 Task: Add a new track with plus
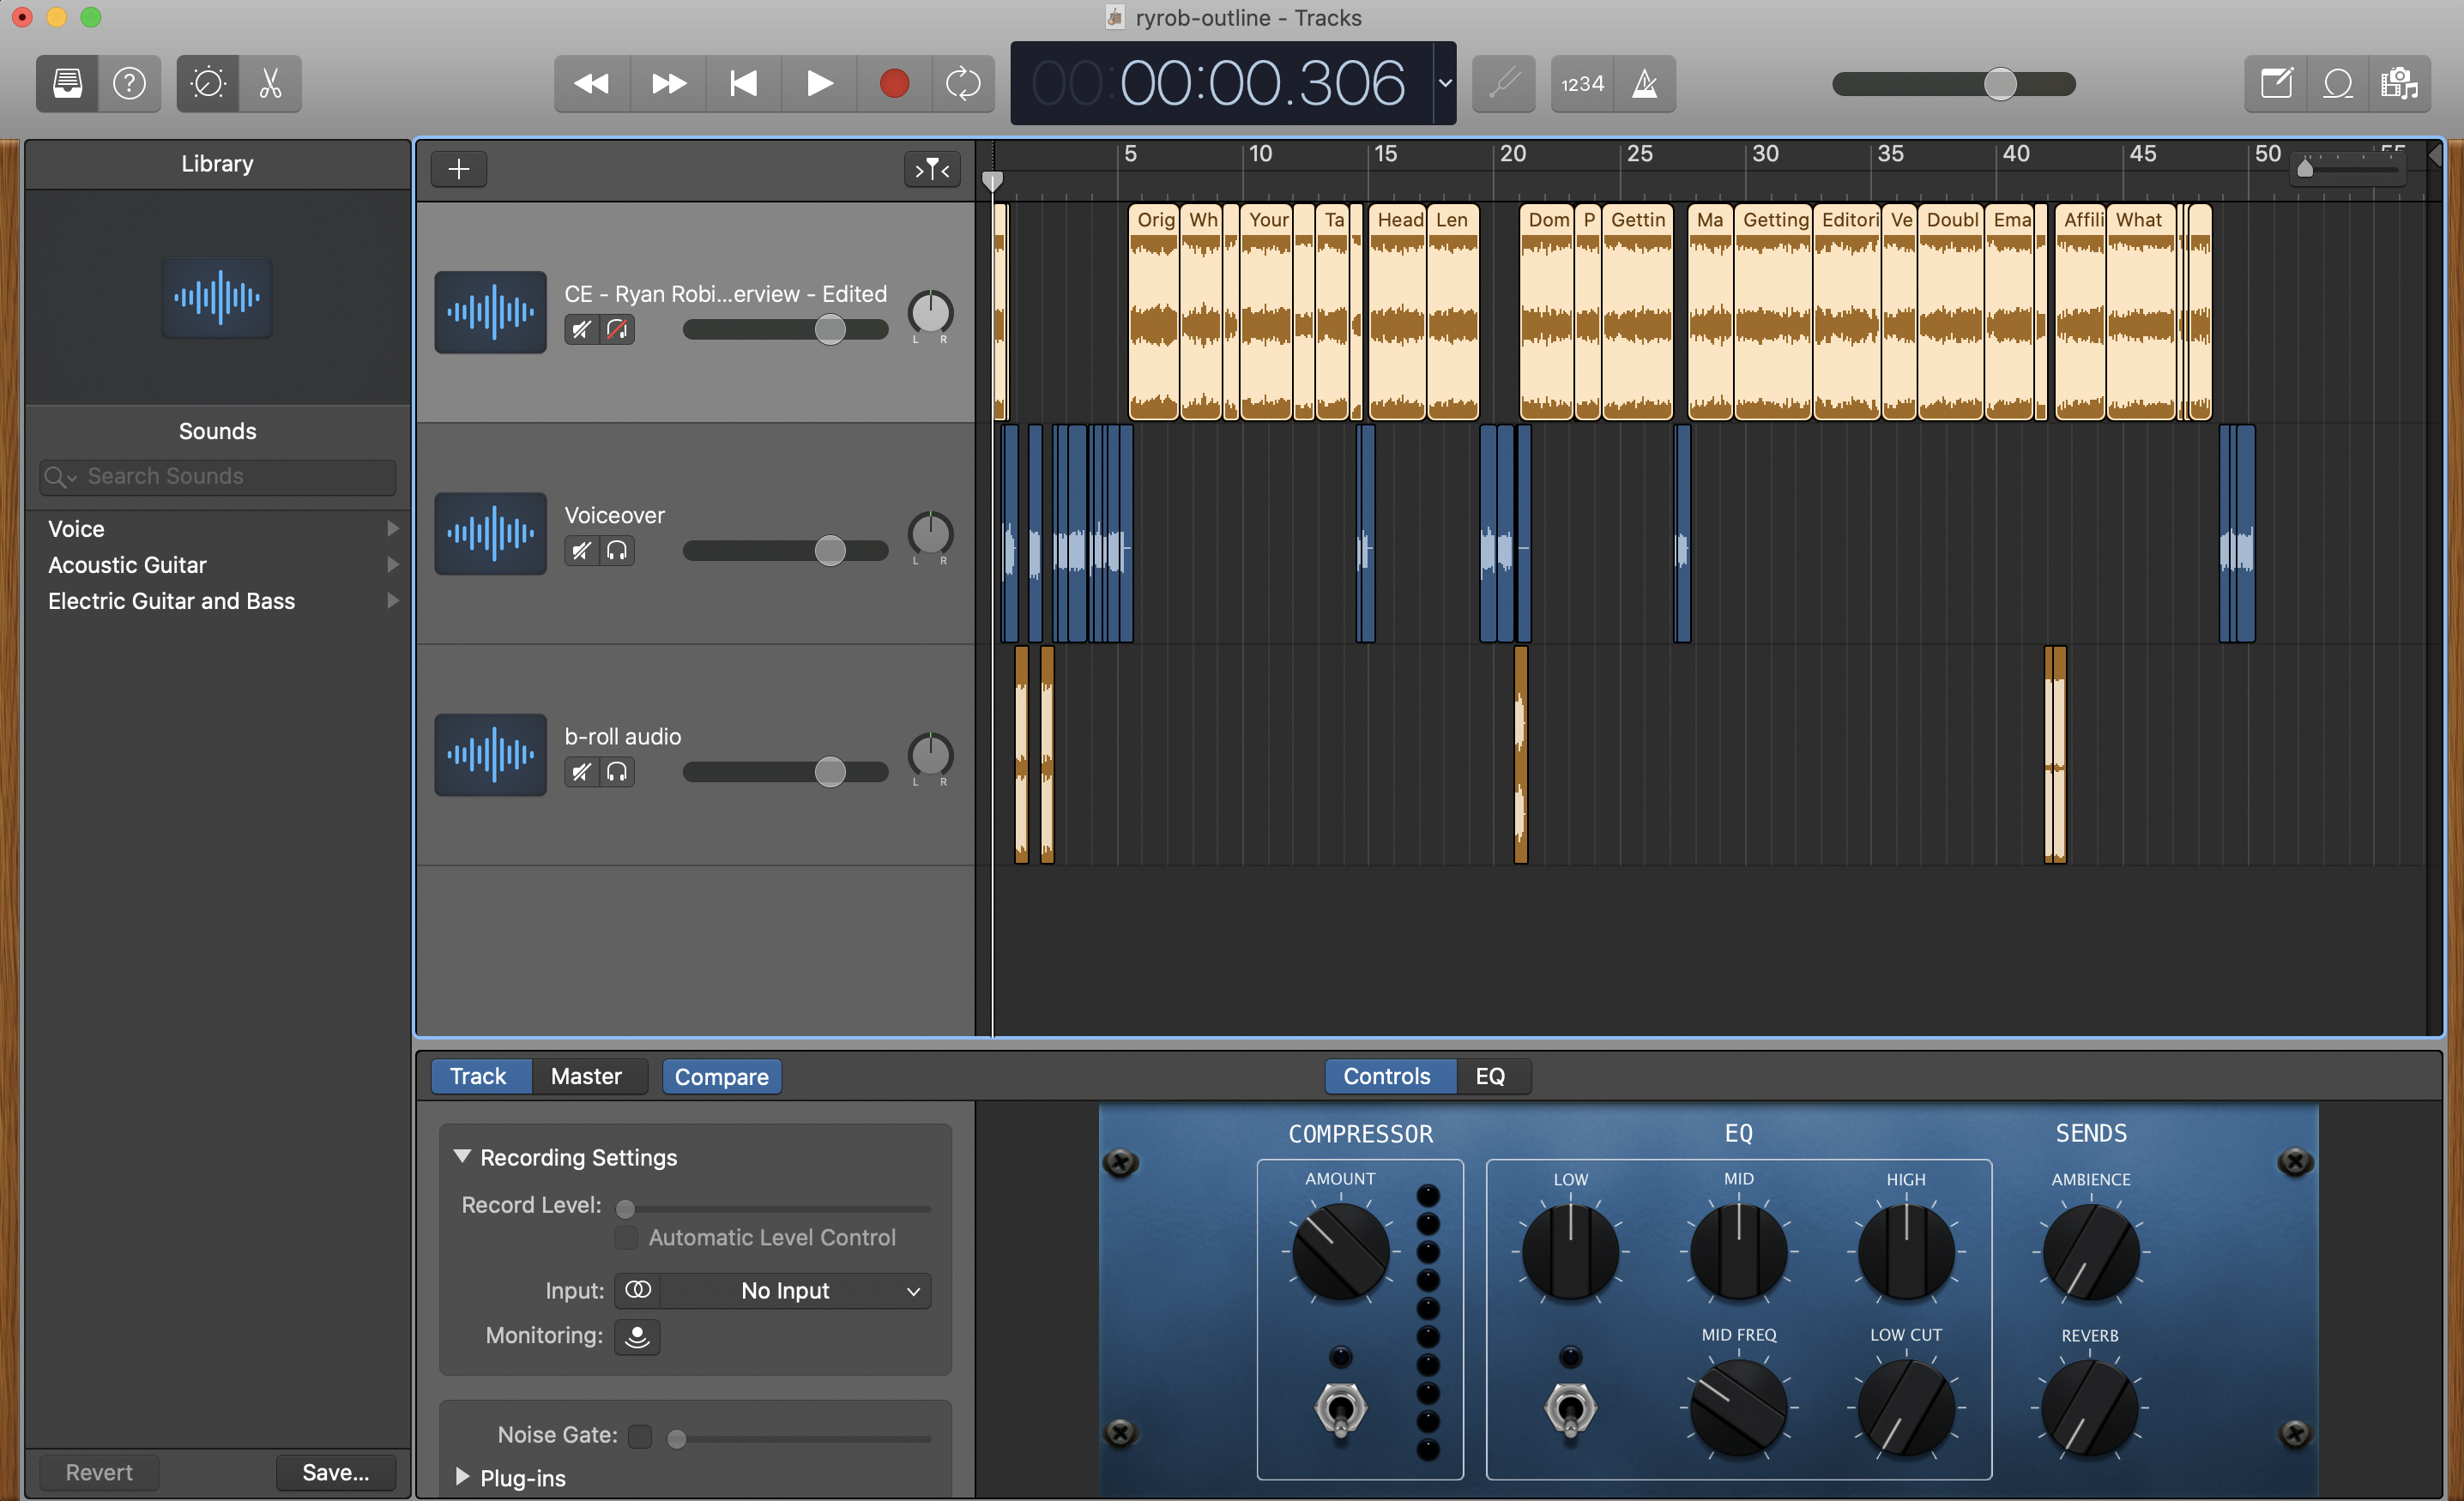[458, 169]
